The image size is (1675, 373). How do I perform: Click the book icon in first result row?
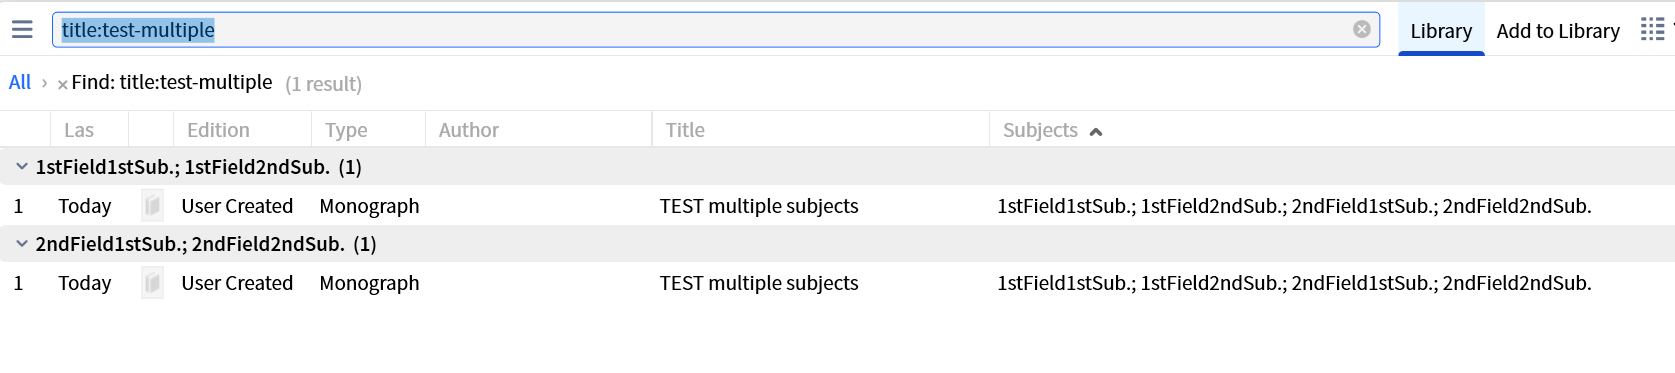[152, 206]
